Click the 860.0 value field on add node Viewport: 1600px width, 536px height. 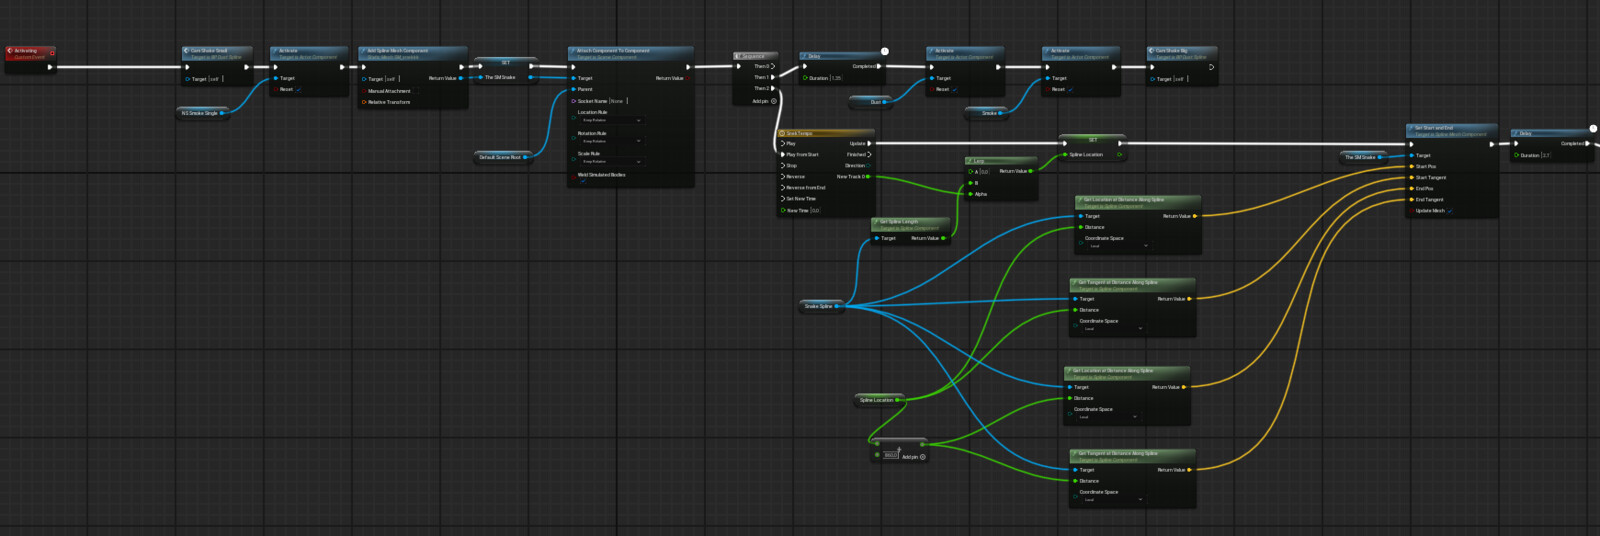tap(891, 455)
